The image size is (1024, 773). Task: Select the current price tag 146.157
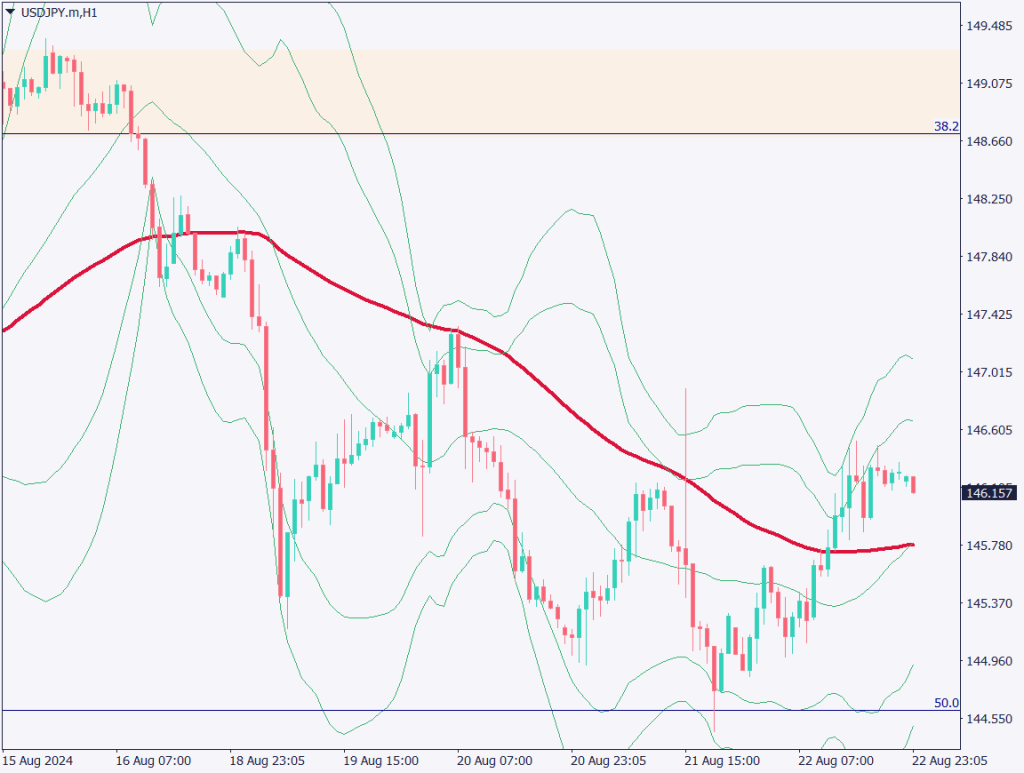pyautogui.click(x=986, y=493)
